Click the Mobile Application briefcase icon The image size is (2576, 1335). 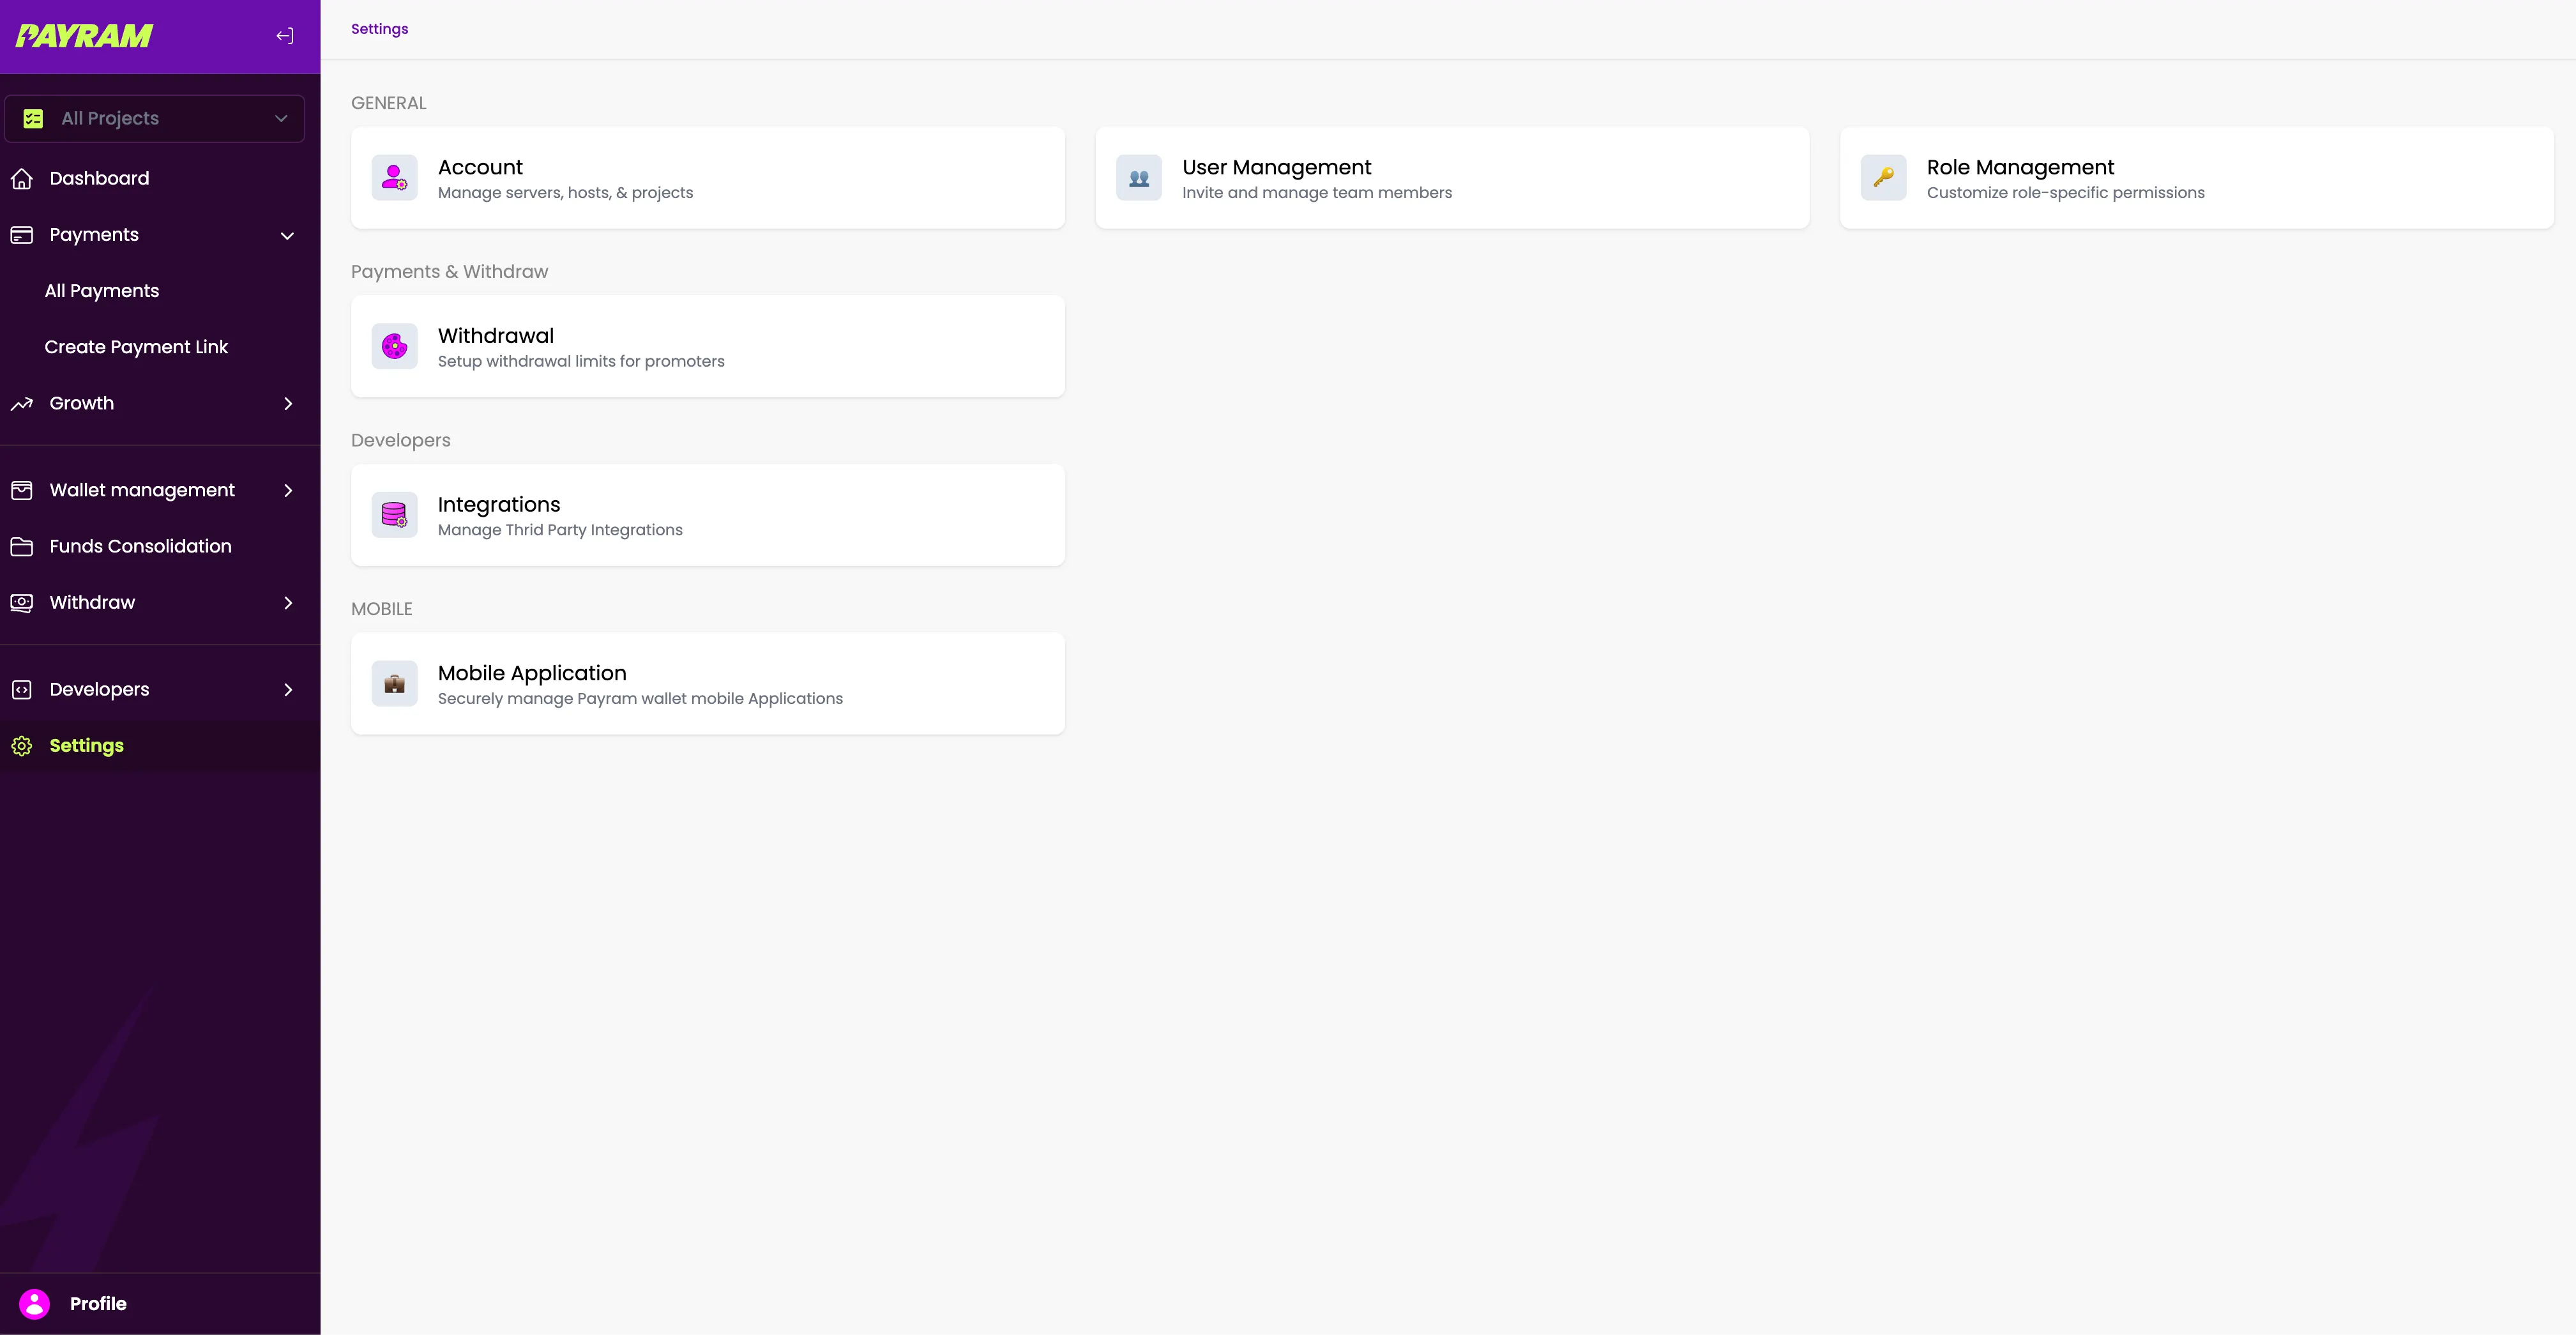[394, 684]
